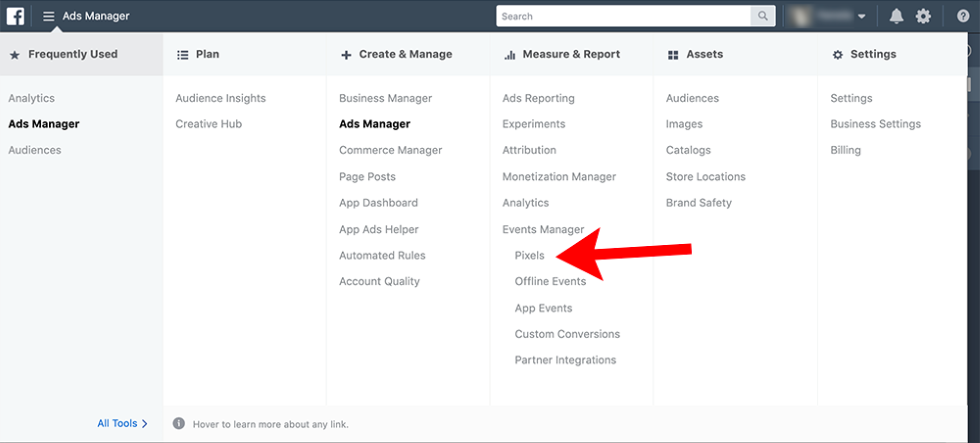980x443 pixels.
Task: Open Pixels under Events Manager
Action: coord(530,255)
